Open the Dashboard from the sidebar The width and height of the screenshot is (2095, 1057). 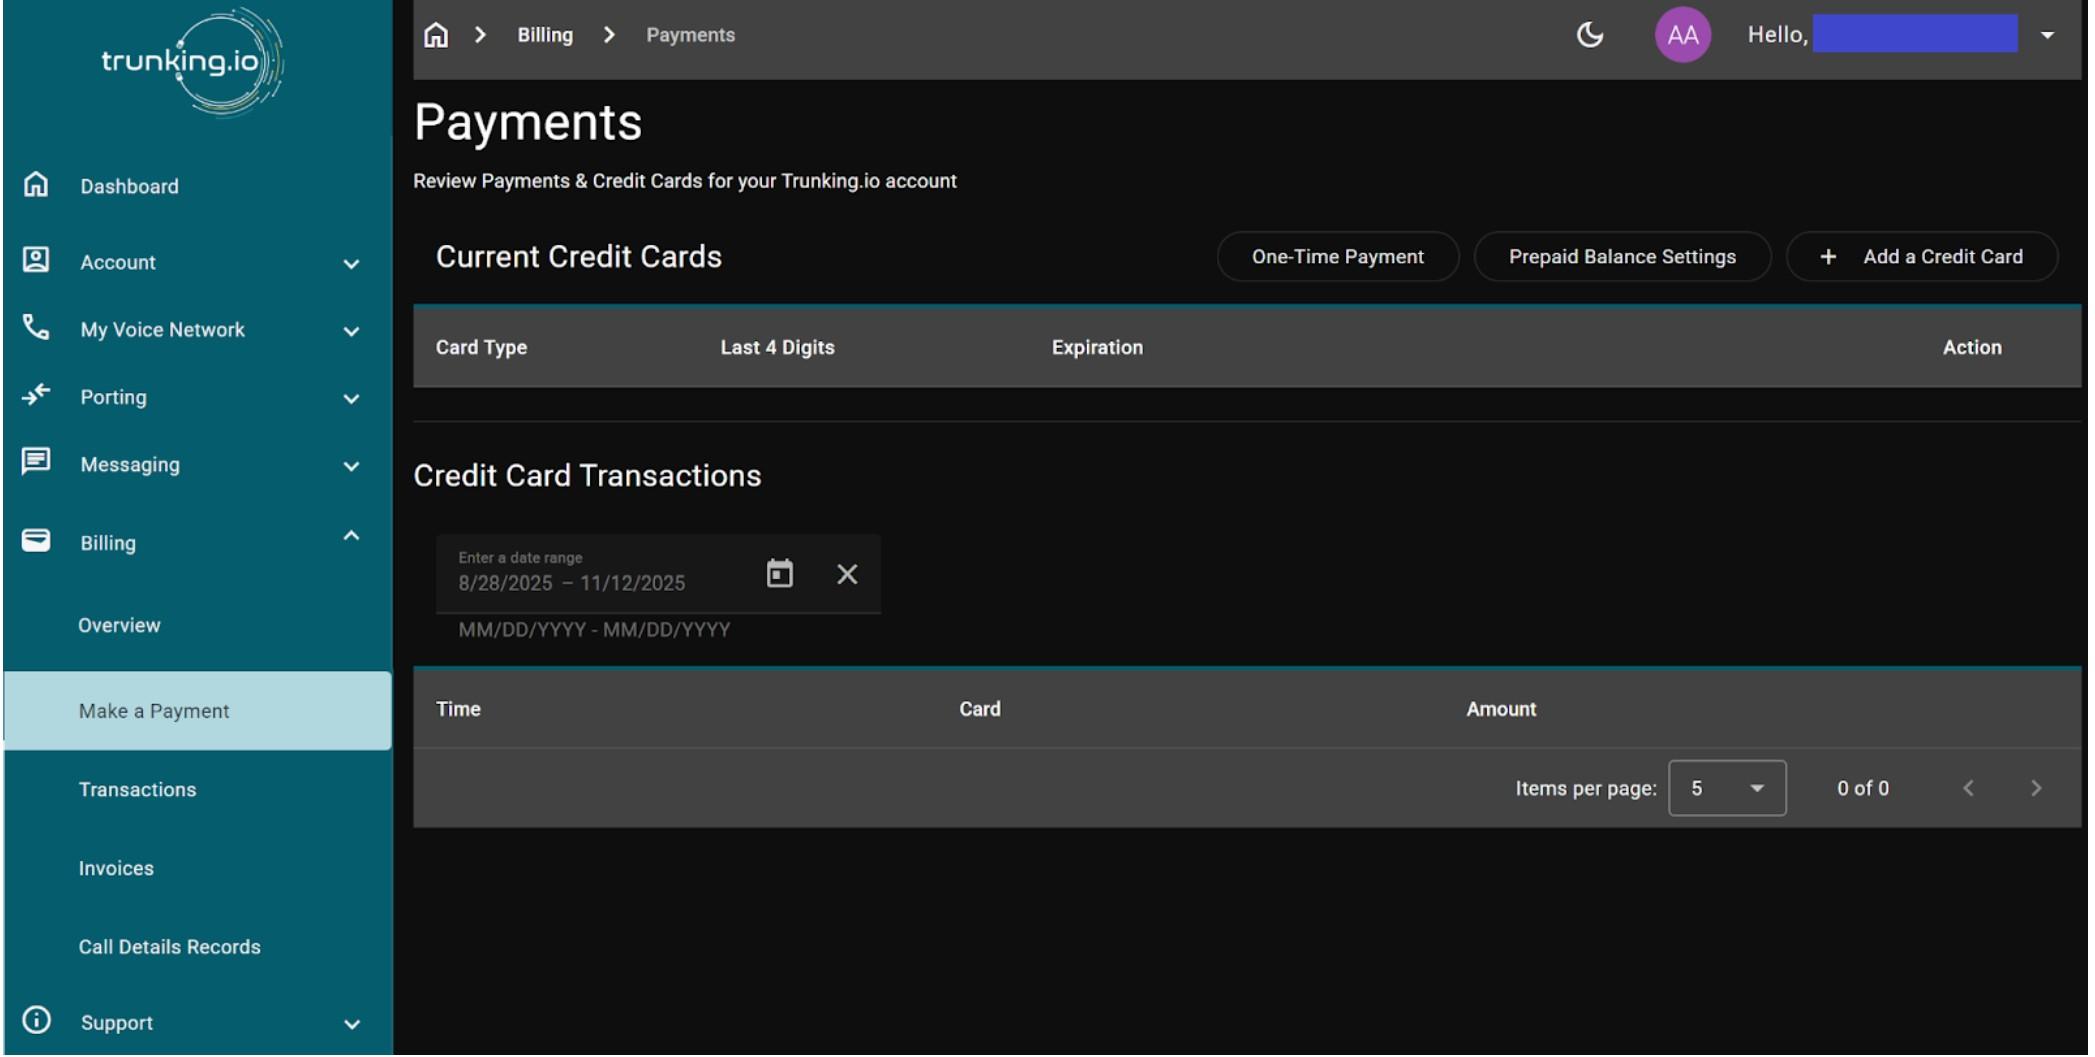129,186
